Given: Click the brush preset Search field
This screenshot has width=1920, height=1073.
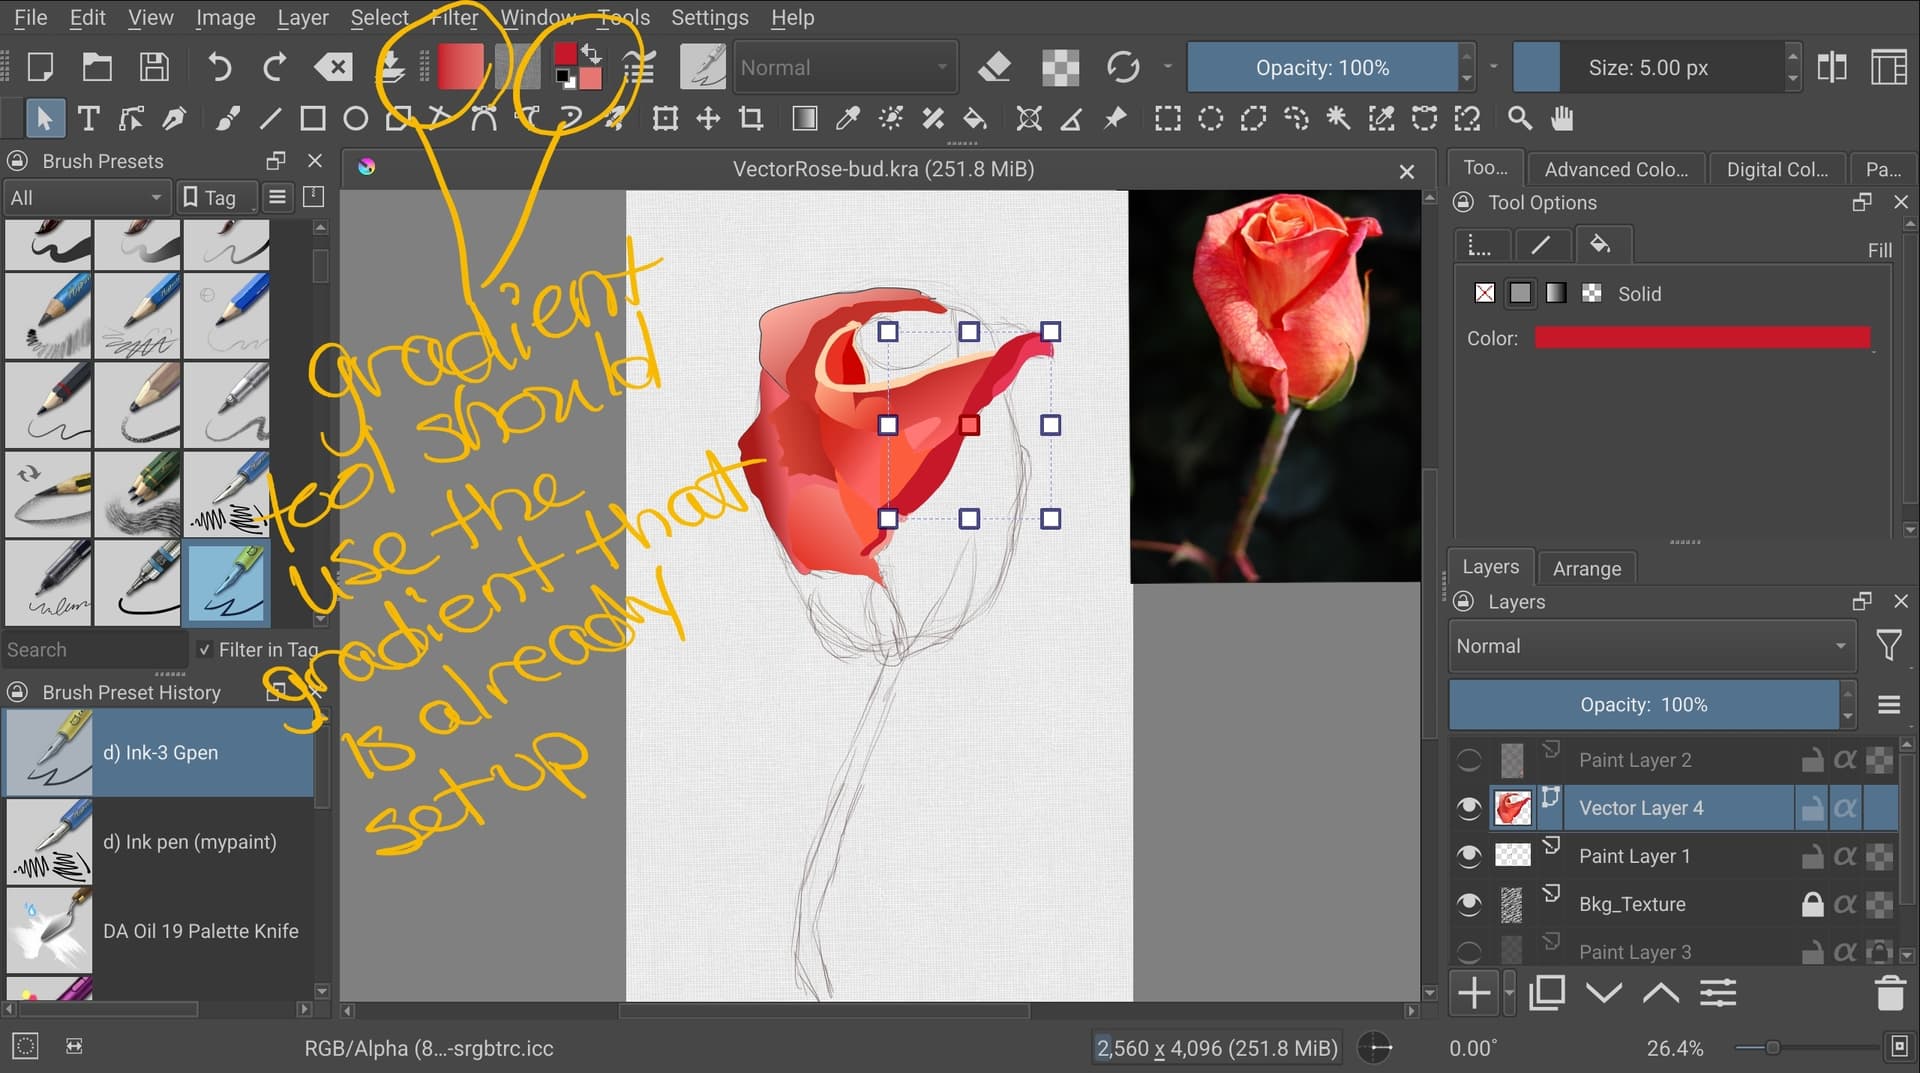Looking at the screenshot, I should point(95,650).
